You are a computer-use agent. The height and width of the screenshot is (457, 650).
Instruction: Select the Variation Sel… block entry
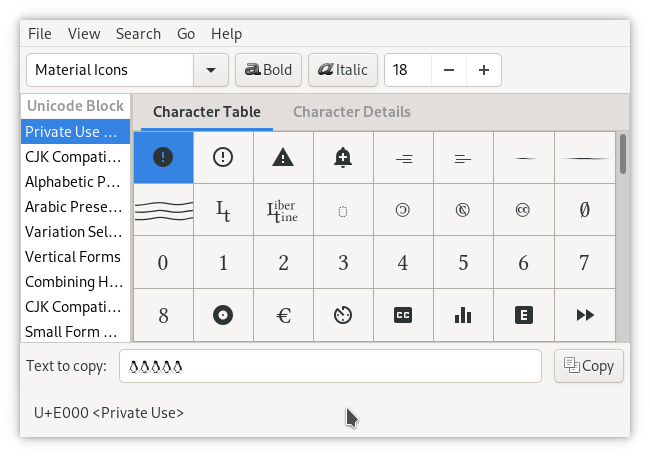pos(75,232)
